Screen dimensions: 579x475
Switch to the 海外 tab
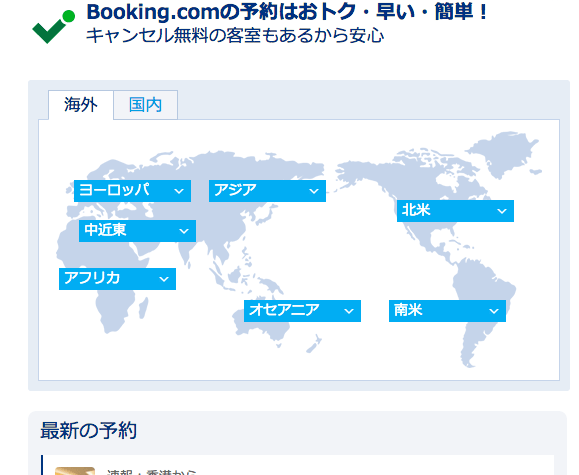80,105
